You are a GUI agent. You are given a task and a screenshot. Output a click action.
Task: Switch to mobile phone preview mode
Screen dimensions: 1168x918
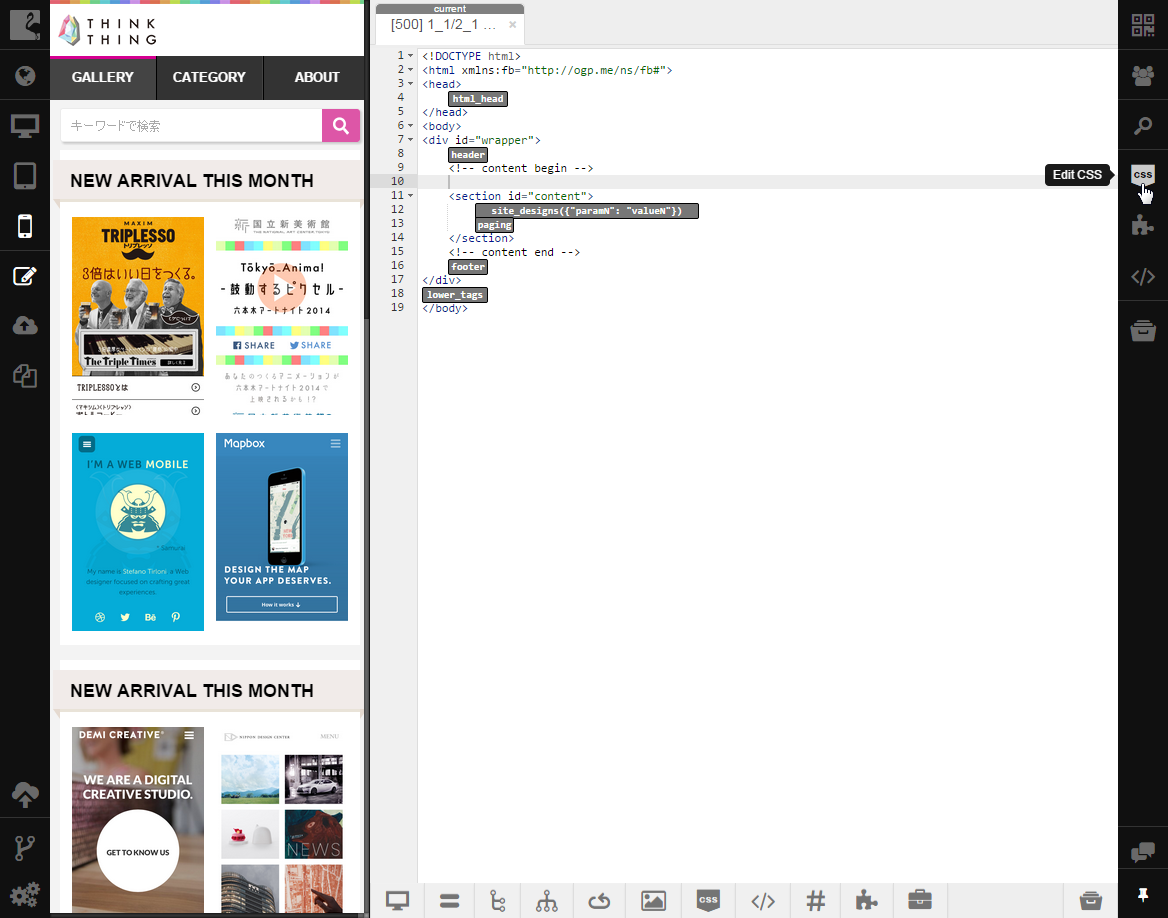tap(25, 226)
